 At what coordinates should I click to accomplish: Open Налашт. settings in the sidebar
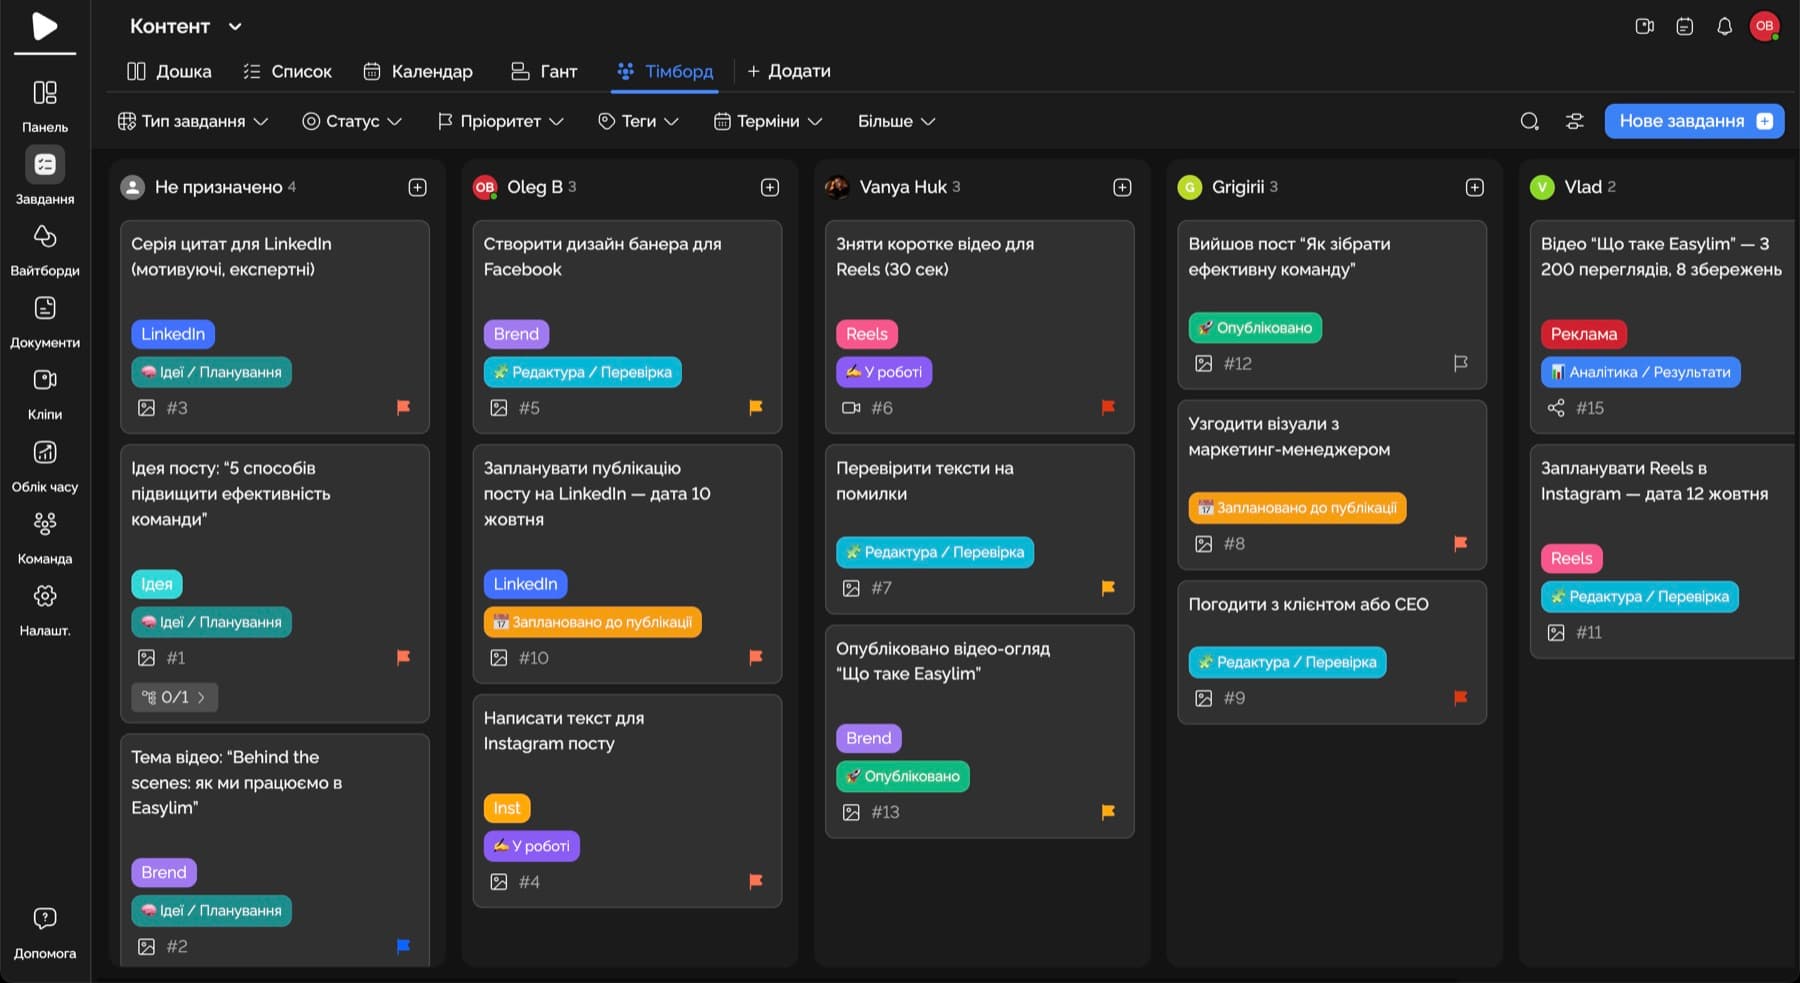[x=45, y=610]
